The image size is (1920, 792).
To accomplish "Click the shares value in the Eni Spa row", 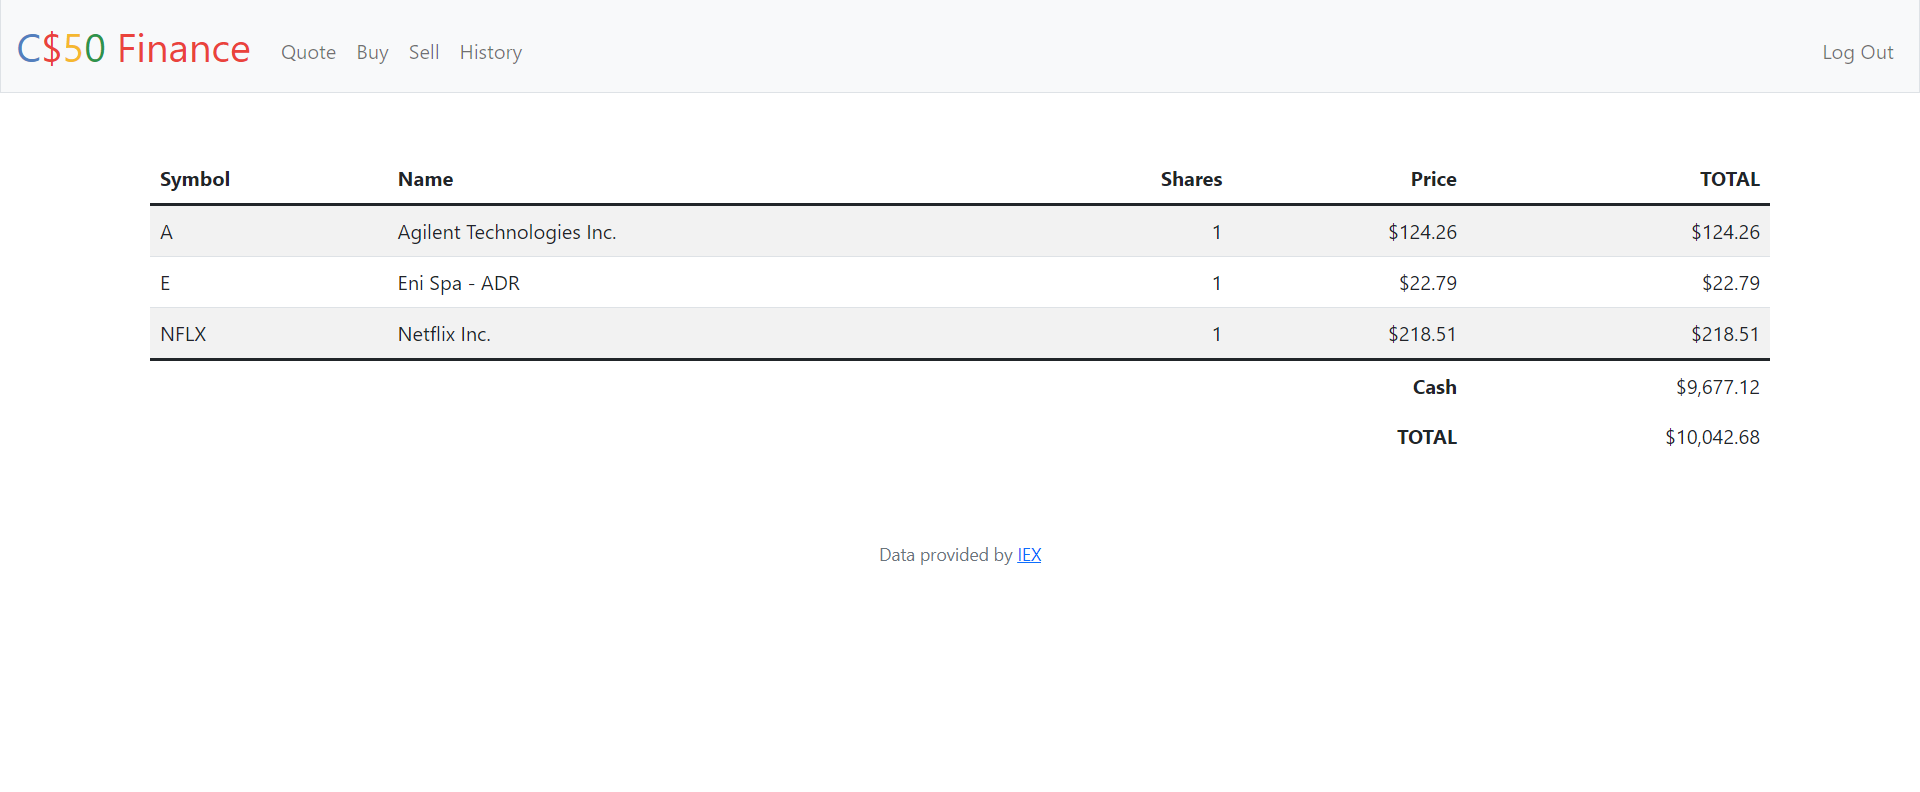I will tap(1216, 283).
